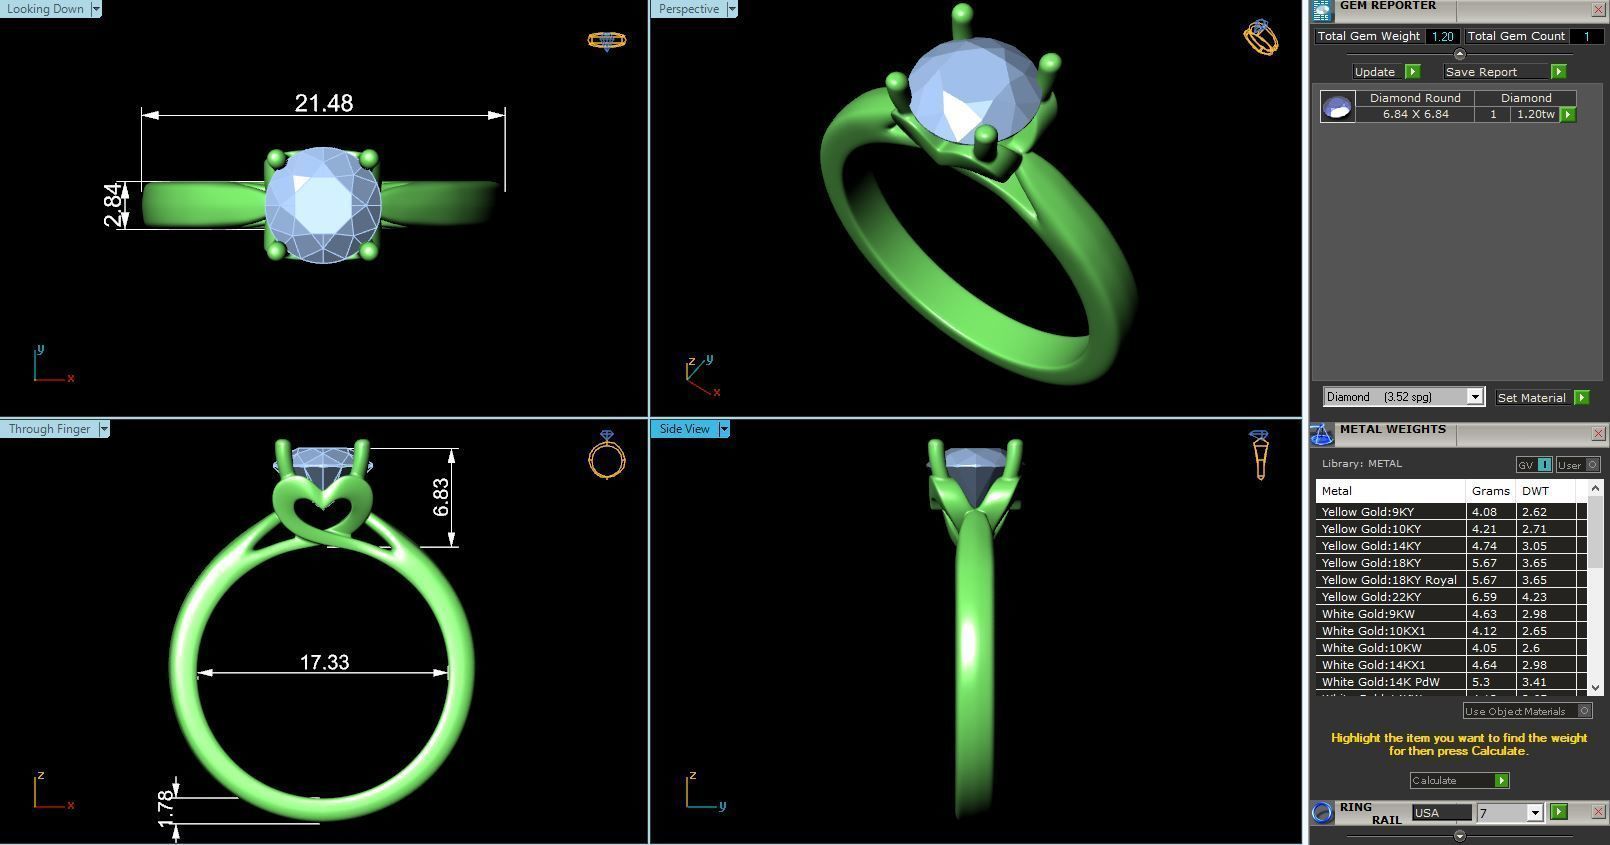Click the Gem Reporter panel icon
Screen dimensions: 1610x845
[x=1322, y=10]
